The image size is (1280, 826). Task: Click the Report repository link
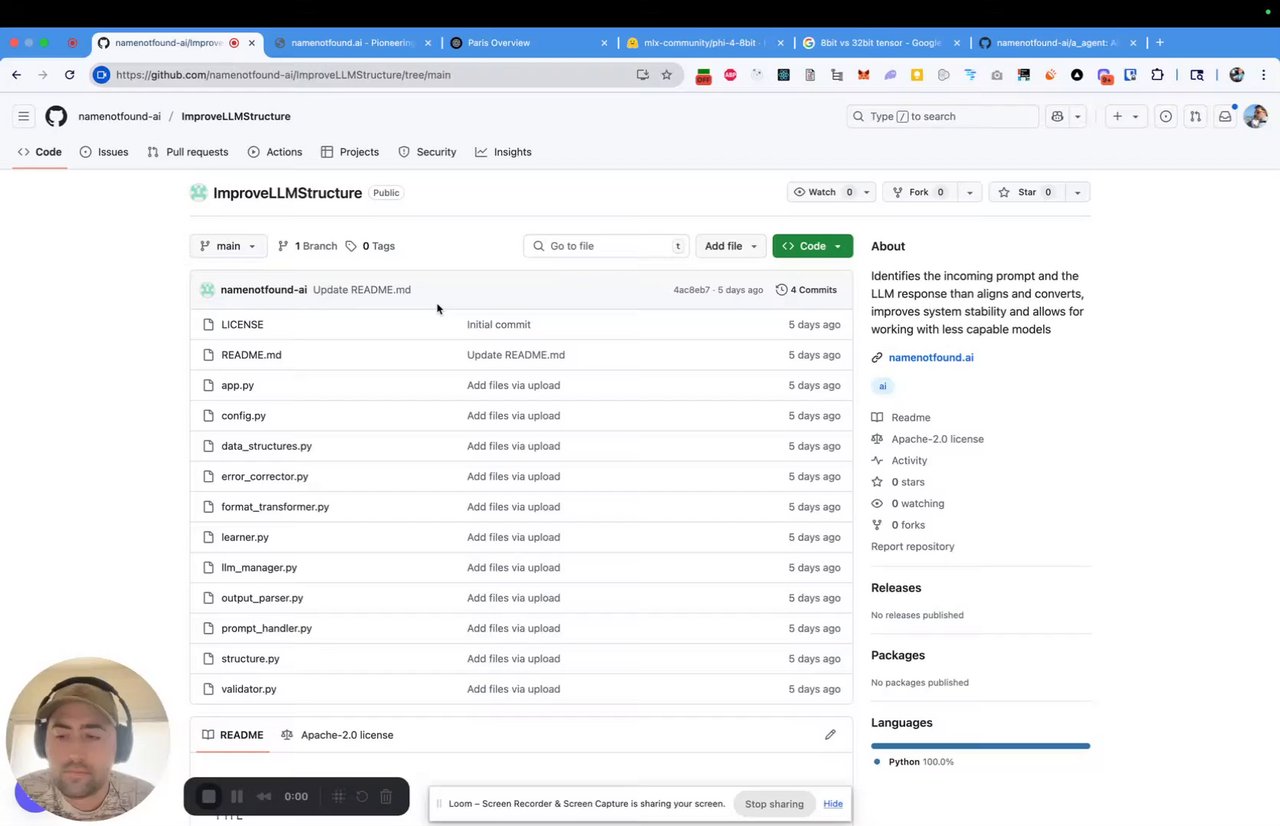(913, 547)
